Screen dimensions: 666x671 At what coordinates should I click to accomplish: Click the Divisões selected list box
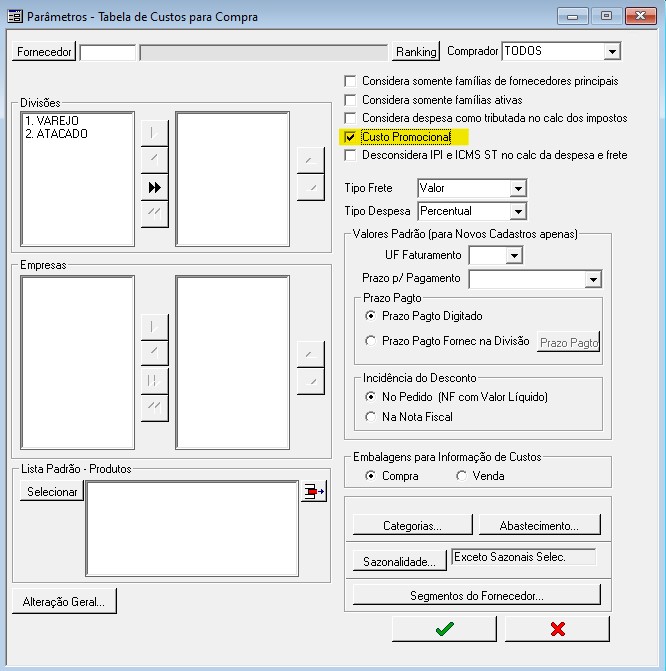tap(232, 179)
